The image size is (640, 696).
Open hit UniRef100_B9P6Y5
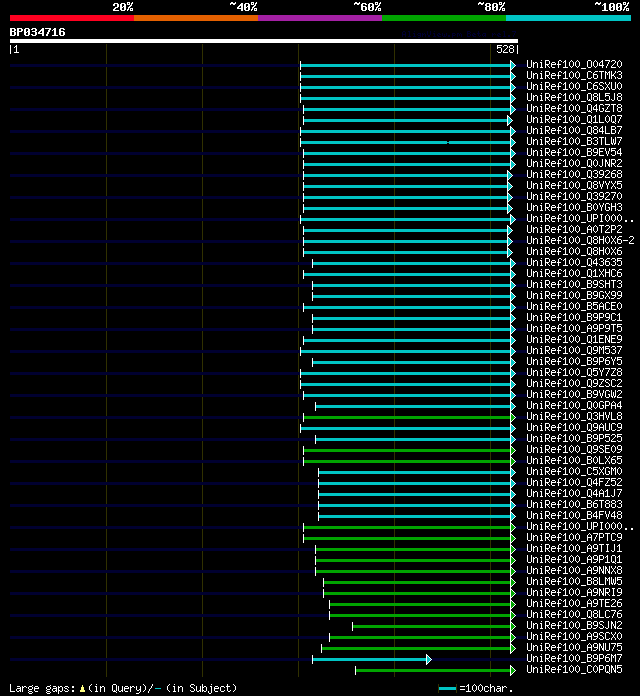[x=574, y=362]
